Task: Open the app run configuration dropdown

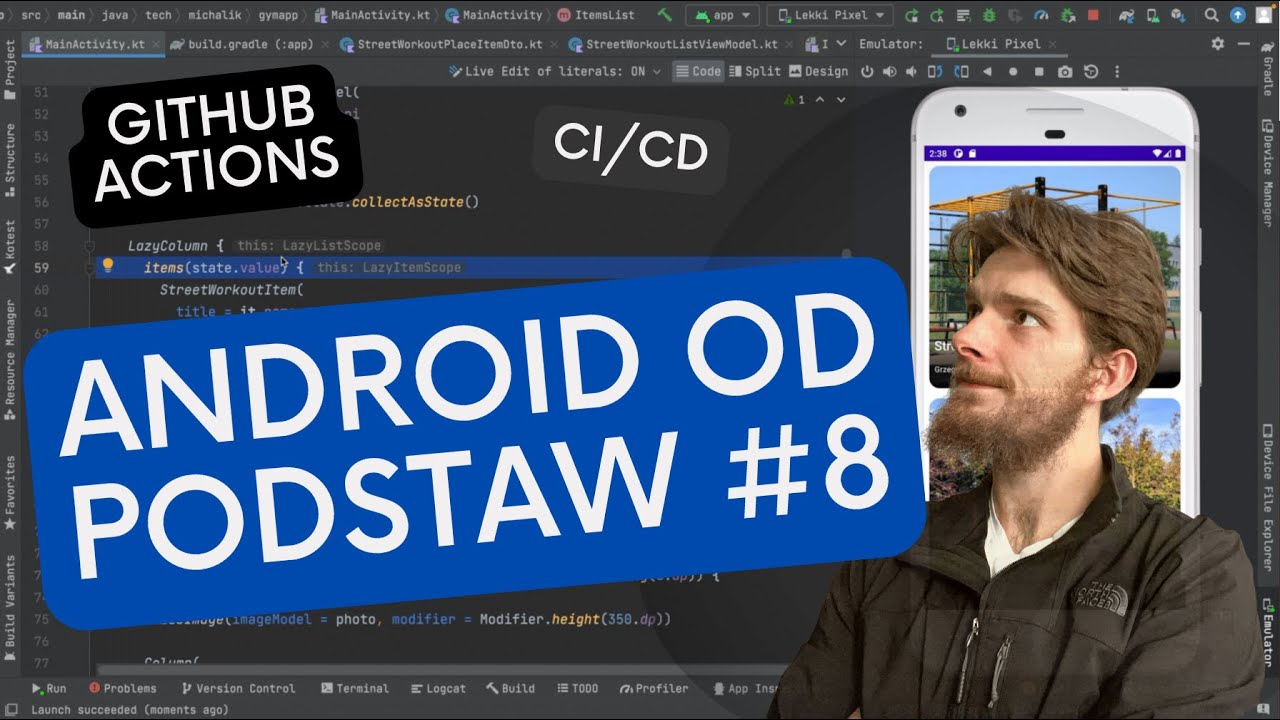Action: pos(722,15)
